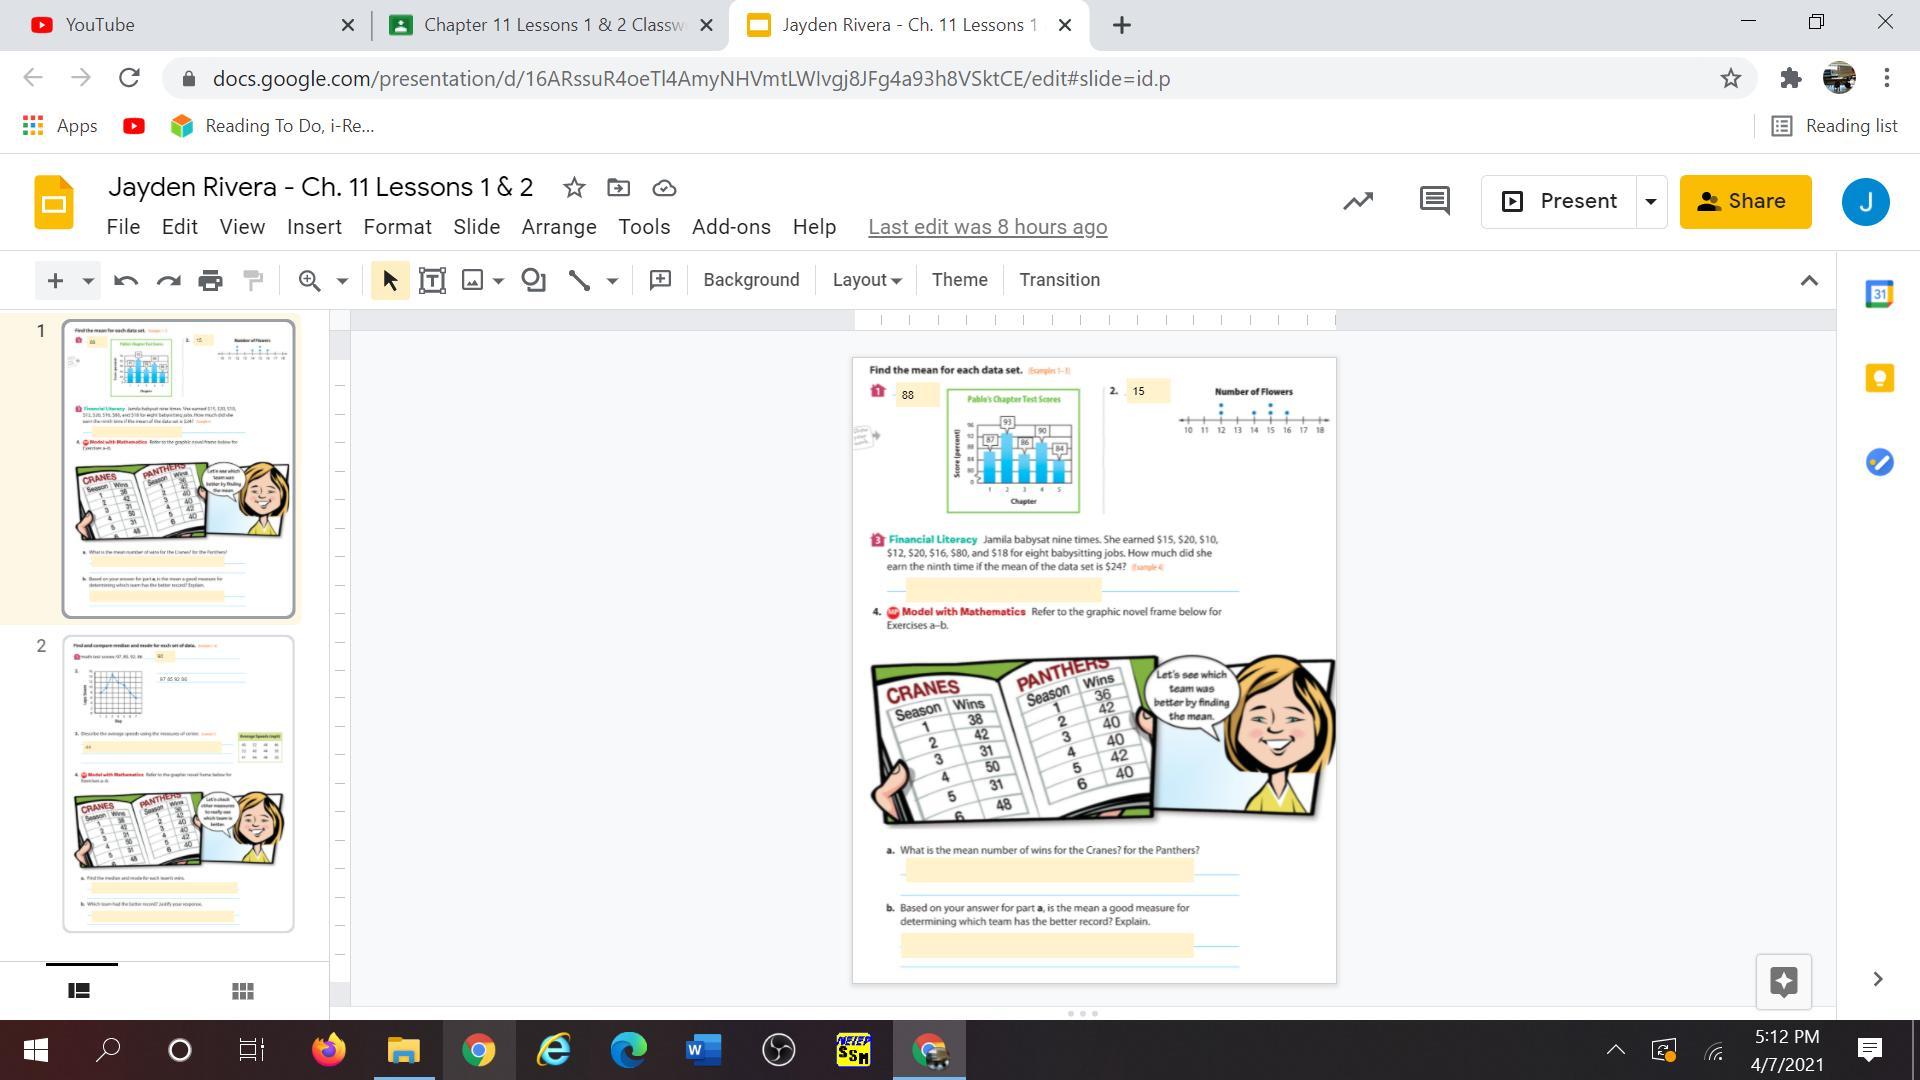Select slide 2 thumbnail
The height and width of the screenshot is (1080, 1920).
[x=179, y=784]
